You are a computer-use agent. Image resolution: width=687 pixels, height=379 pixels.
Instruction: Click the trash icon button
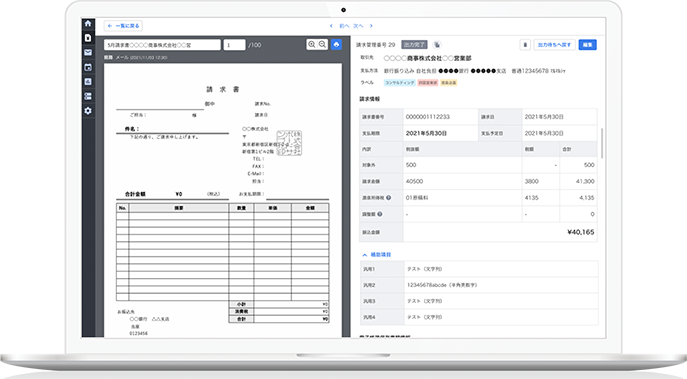(525, 45)
